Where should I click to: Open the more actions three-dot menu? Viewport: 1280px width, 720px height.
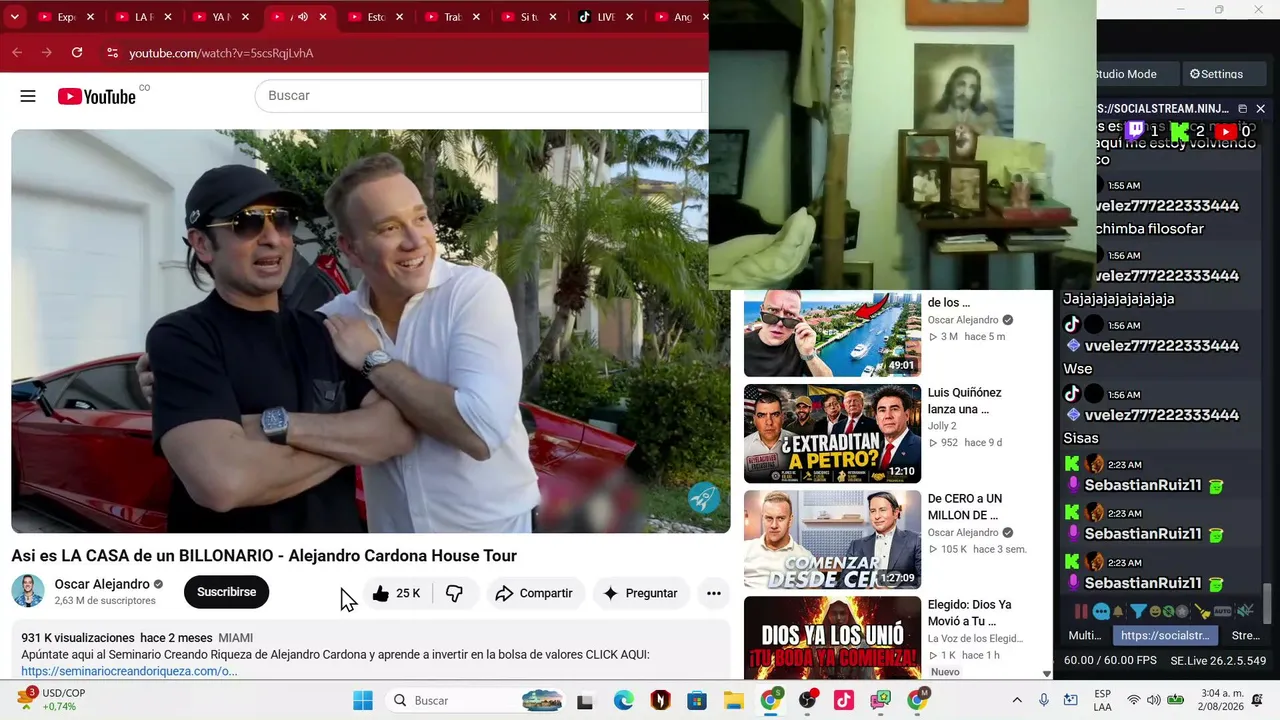(x=714, y=593)
